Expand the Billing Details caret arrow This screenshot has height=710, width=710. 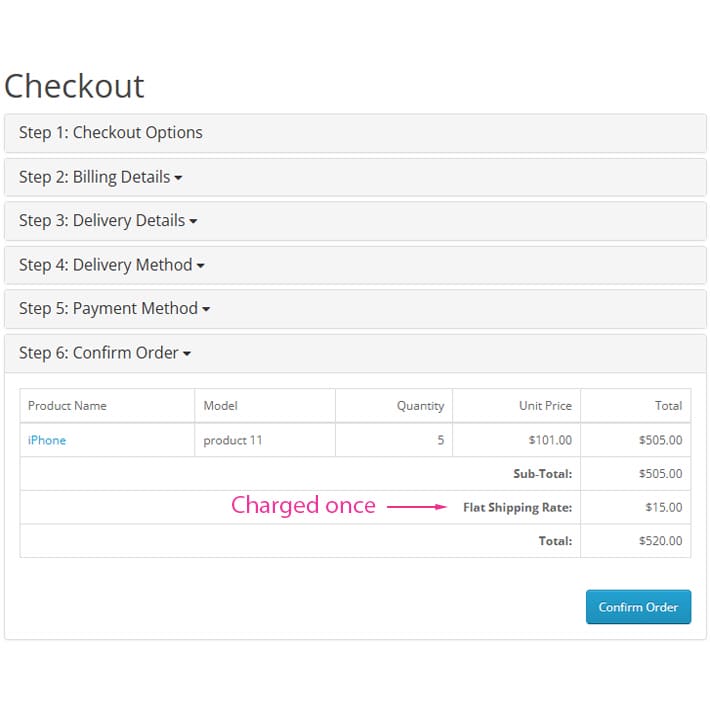[x=178, y=178]
